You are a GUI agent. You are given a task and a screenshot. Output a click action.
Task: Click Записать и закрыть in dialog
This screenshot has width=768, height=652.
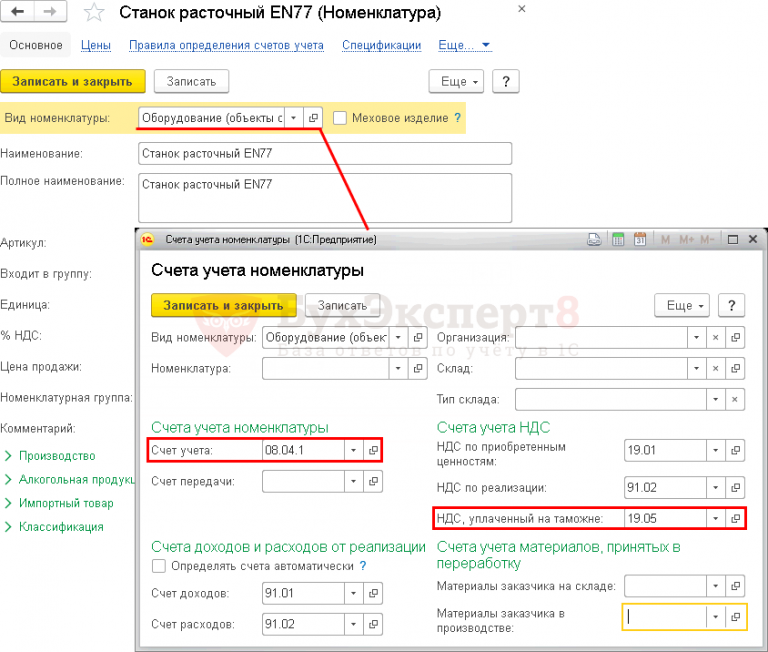pos(223,305)
